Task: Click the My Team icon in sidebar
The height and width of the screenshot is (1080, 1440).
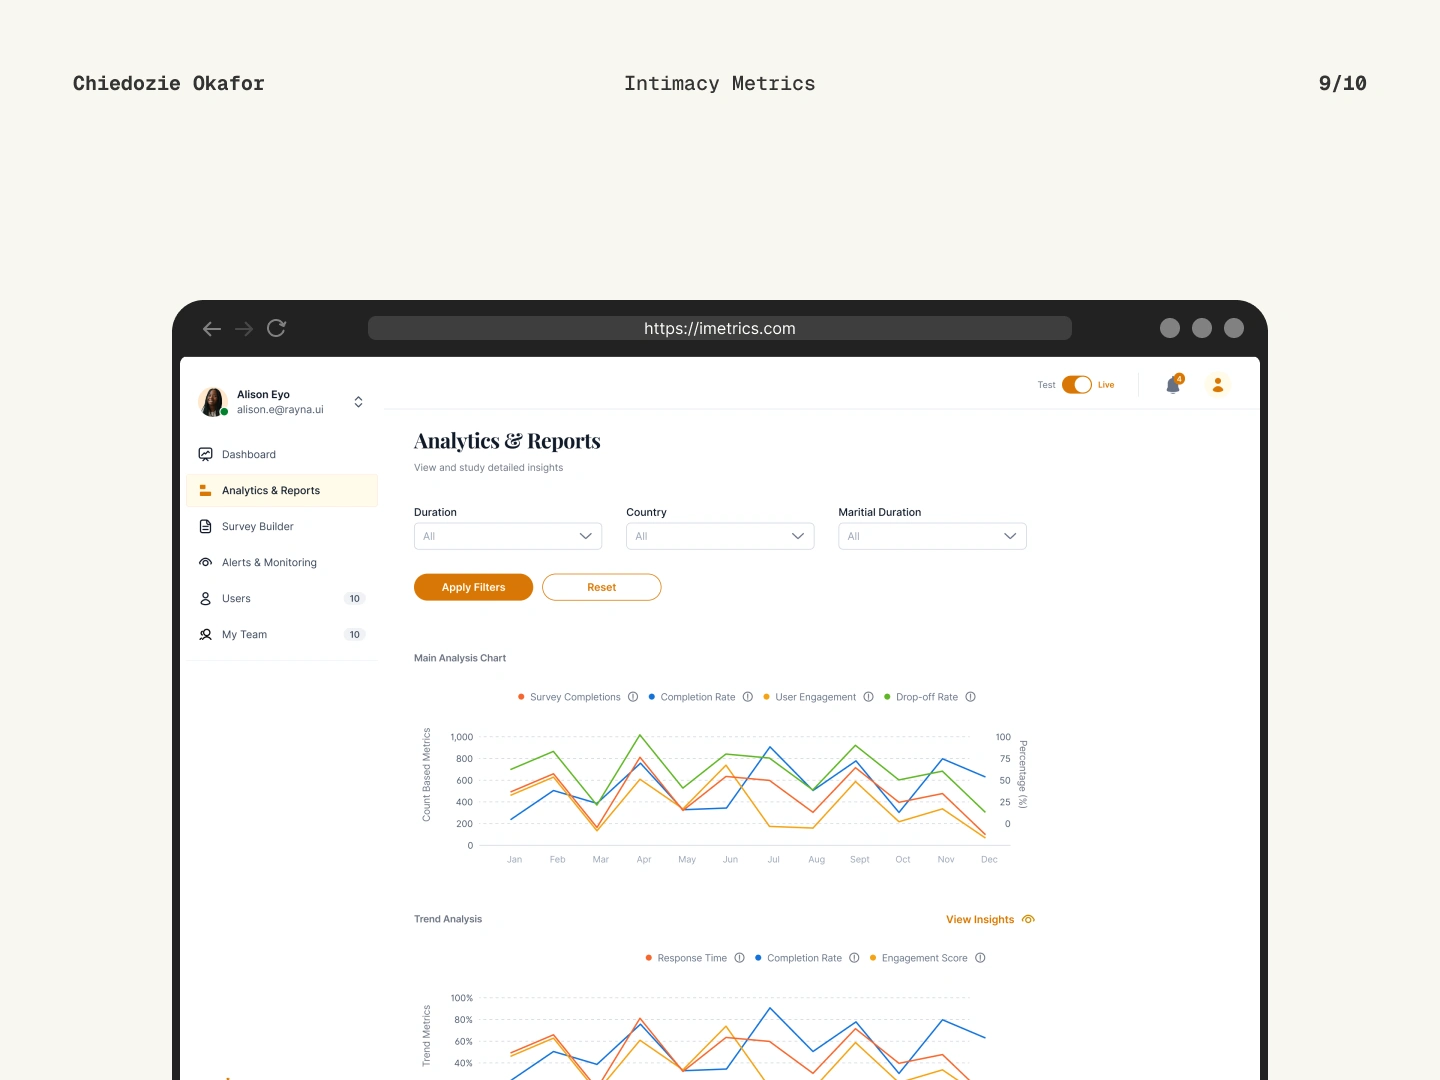Action: (205, 635)
